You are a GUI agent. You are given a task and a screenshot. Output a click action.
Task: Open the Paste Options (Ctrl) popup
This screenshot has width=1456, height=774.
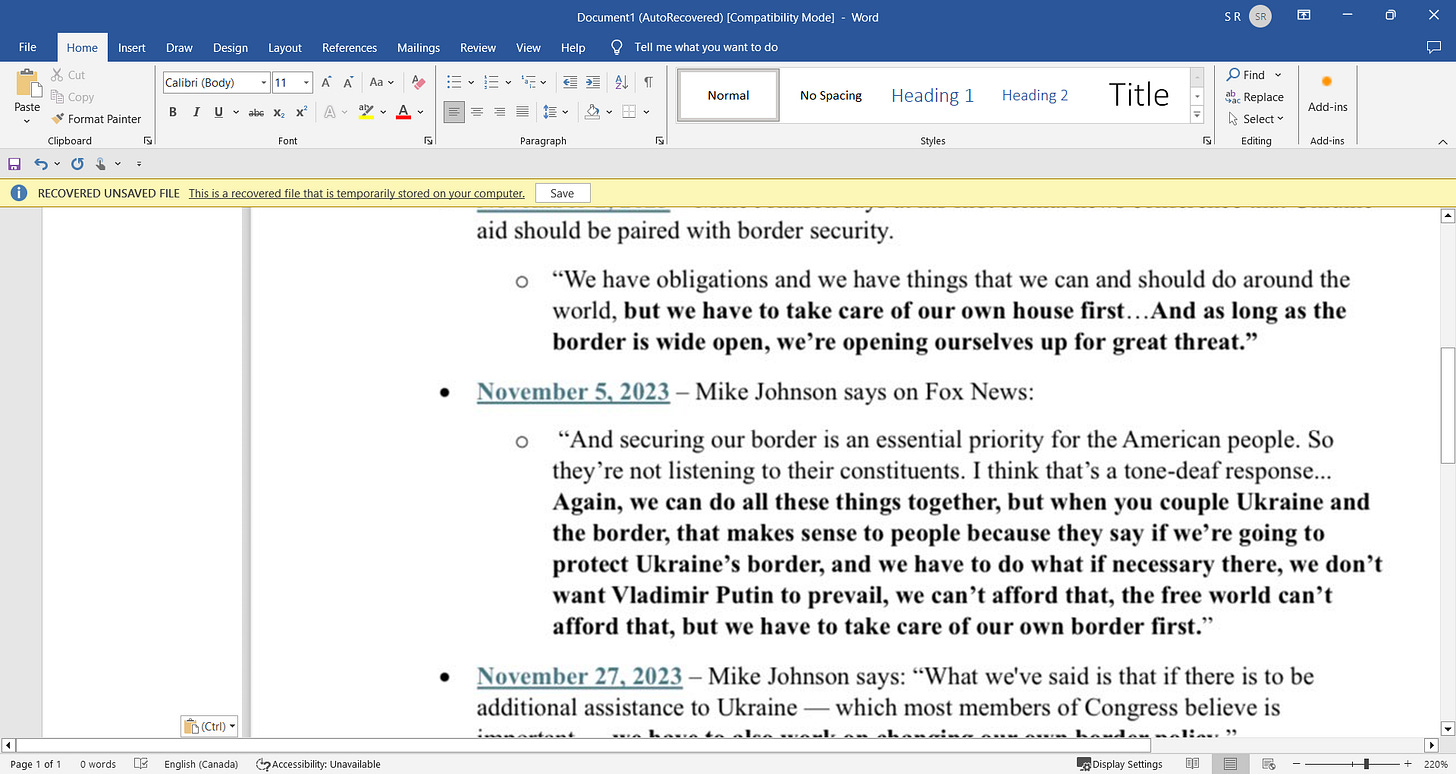(209, 726)
